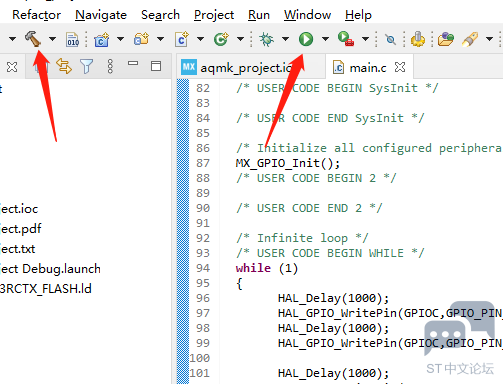Open the build configuration dropdown beside hammer
This screenshot has width=503, height=384.
(x=52, y=39)
